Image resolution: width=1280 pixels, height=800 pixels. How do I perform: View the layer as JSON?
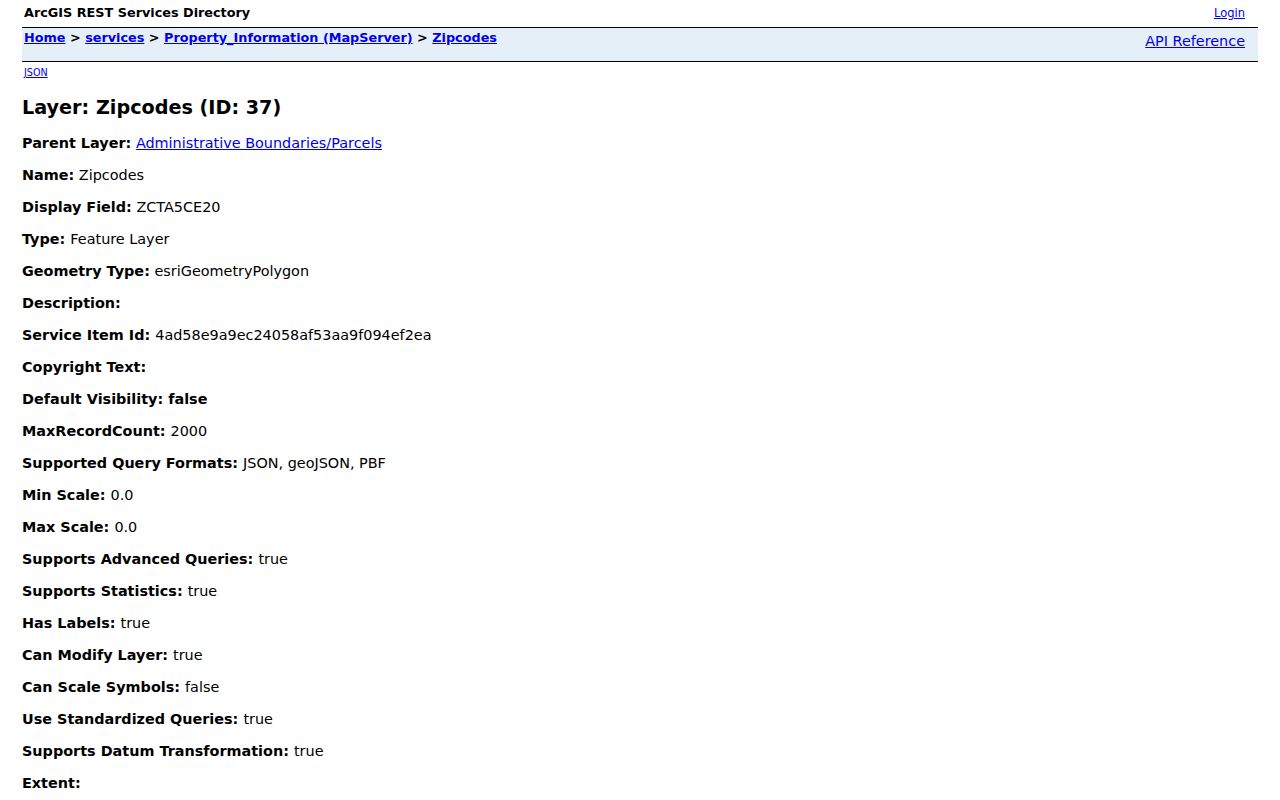36,72
